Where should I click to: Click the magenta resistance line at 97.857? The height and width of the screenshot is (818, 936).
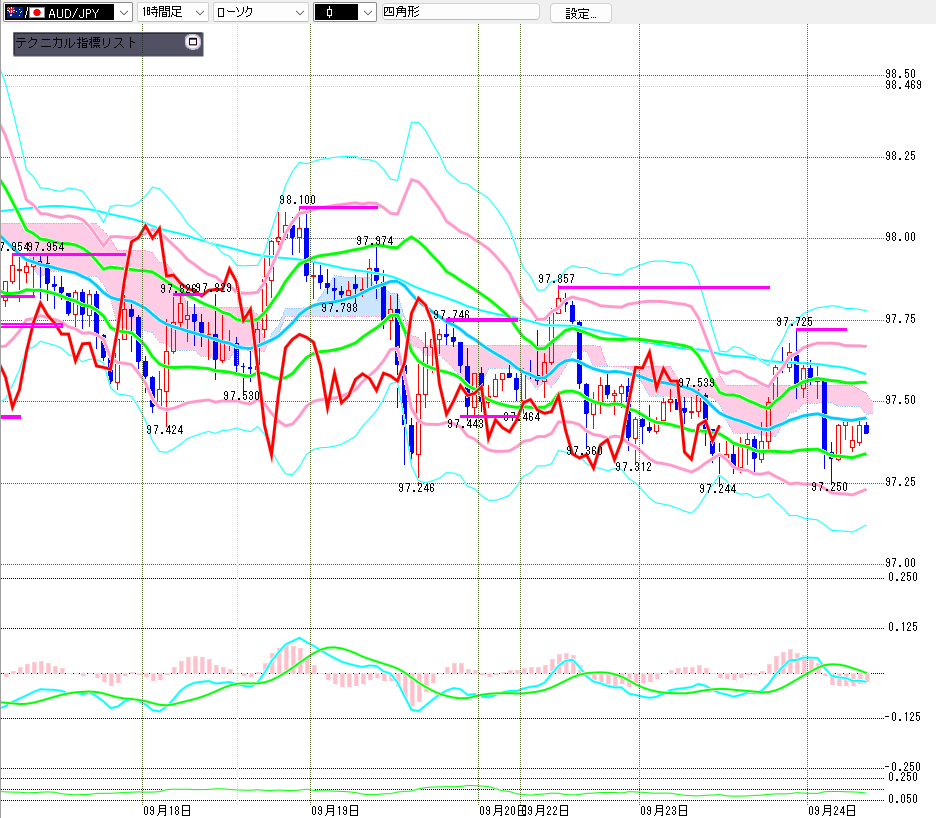point(664,287)
